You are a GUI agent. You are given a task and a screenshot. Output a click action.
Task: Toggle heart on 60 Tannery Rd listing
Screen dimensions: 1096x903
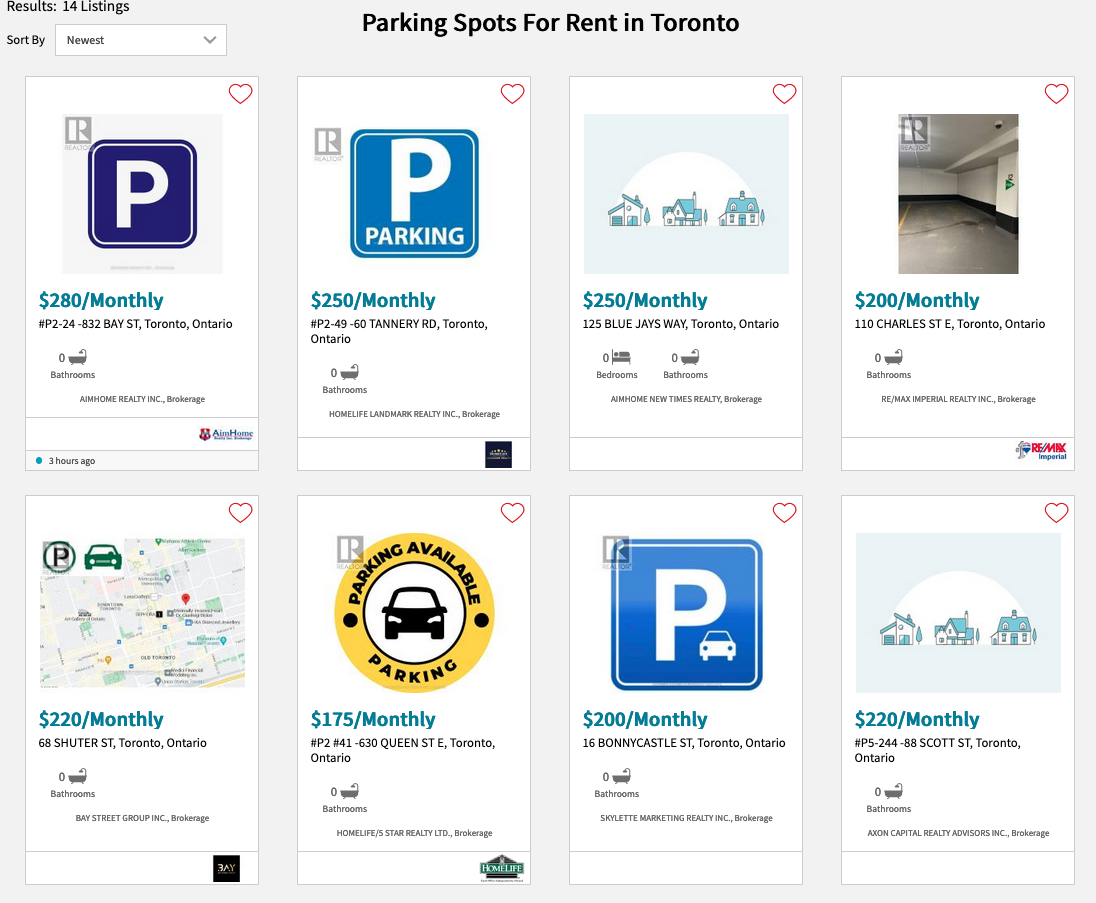click(512, 94)
